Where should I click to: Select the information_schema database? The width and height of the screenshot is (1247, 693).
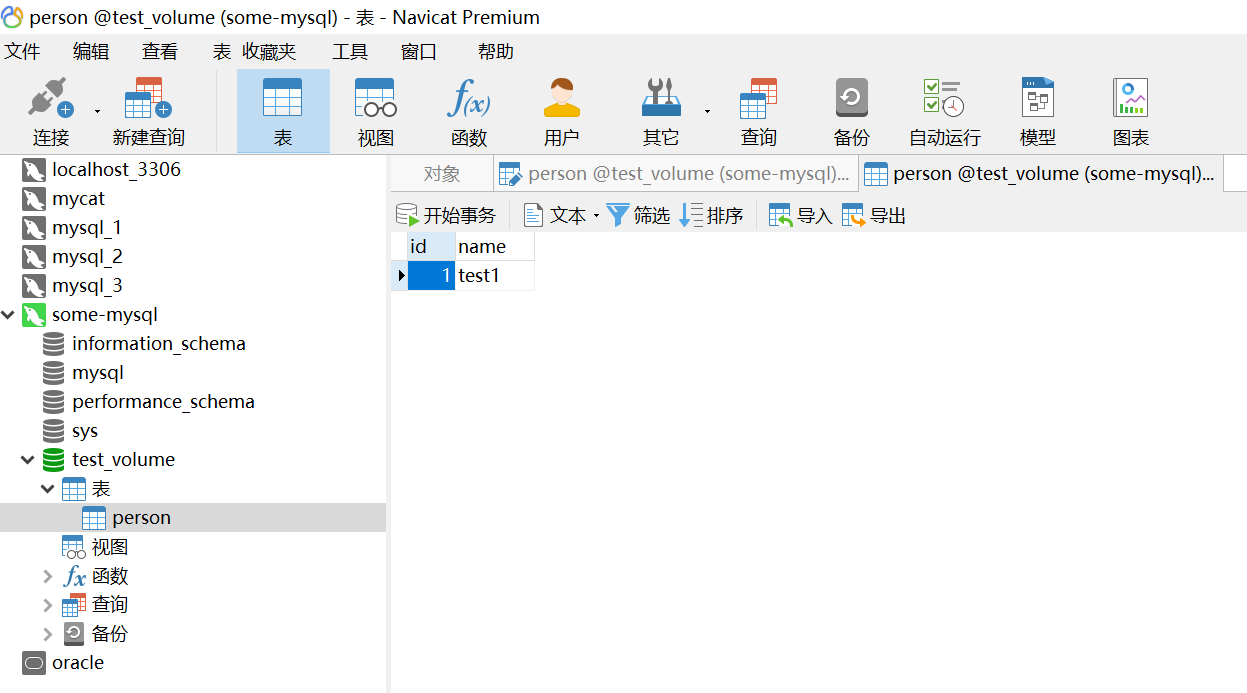[159, 343]
